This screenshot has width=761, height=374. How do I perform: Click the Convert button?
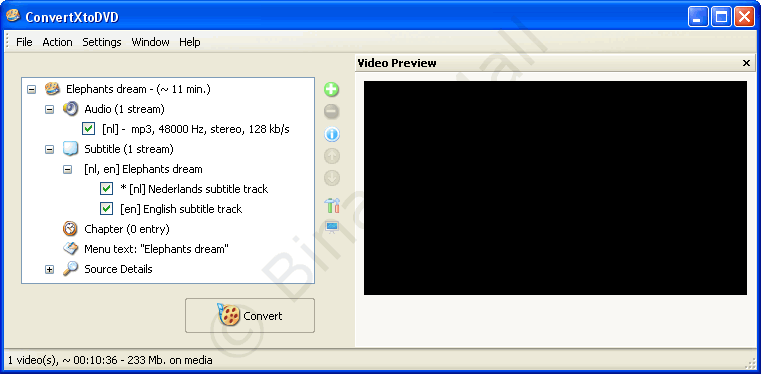point(250,316)
